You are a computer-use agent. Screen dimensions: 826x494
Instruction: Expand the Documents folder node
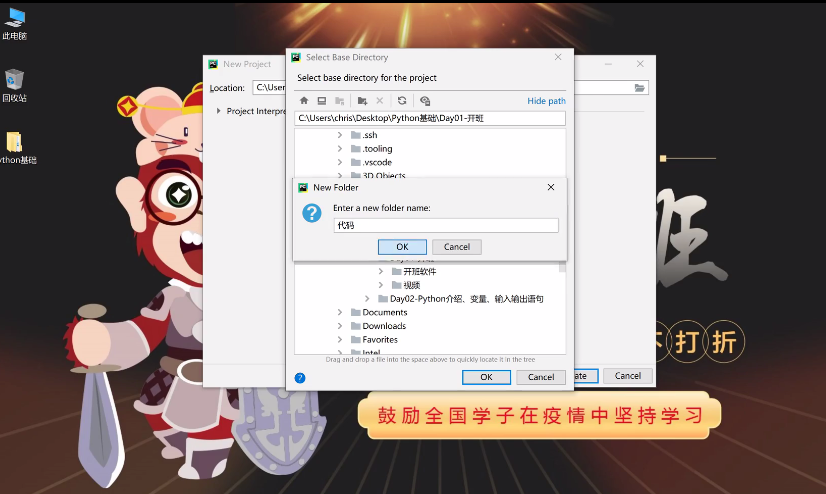coord(340,313)
